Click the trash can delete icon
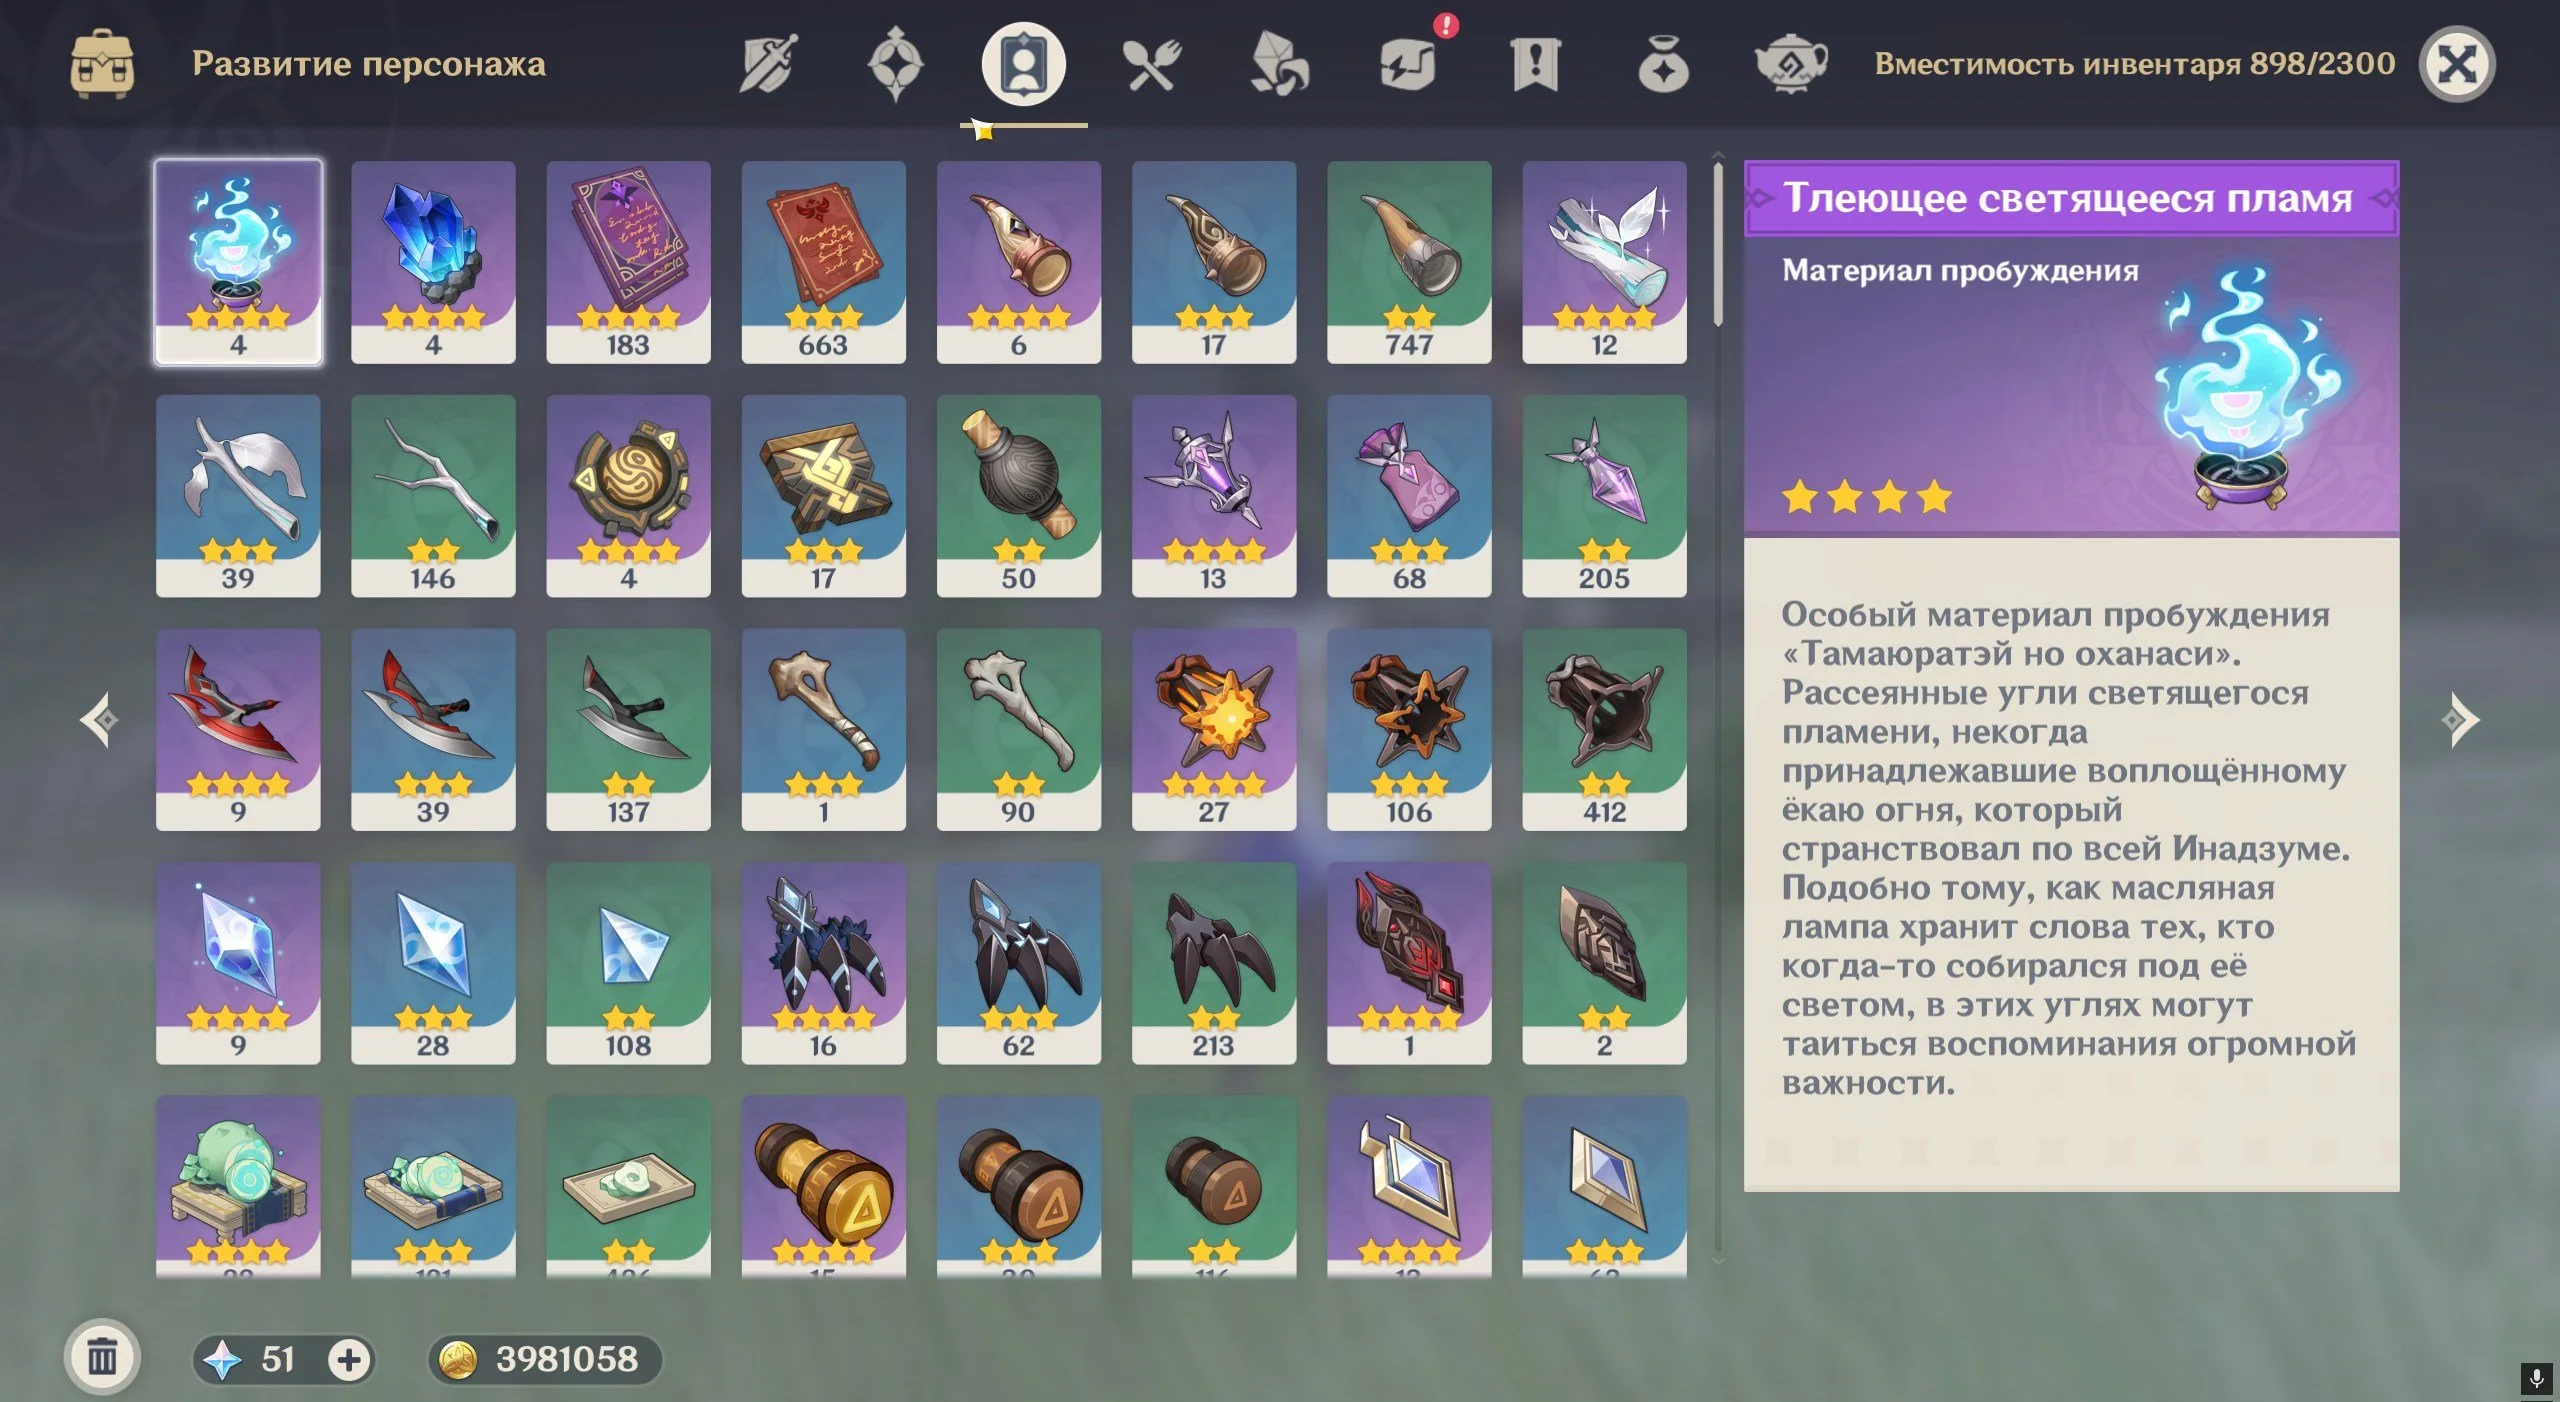2560x1402 pixels. pyautogui.click(x=102, y=1358)
